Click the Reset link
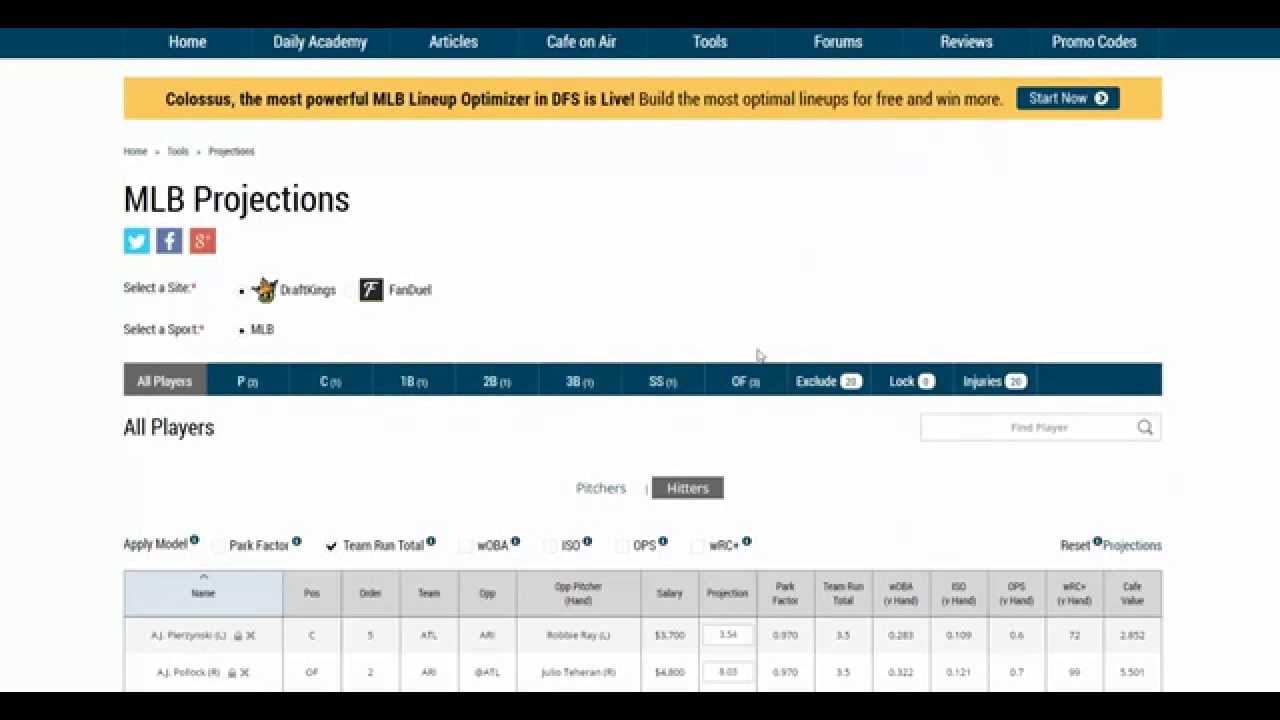1280x720 pixels. click(1075, 546)
